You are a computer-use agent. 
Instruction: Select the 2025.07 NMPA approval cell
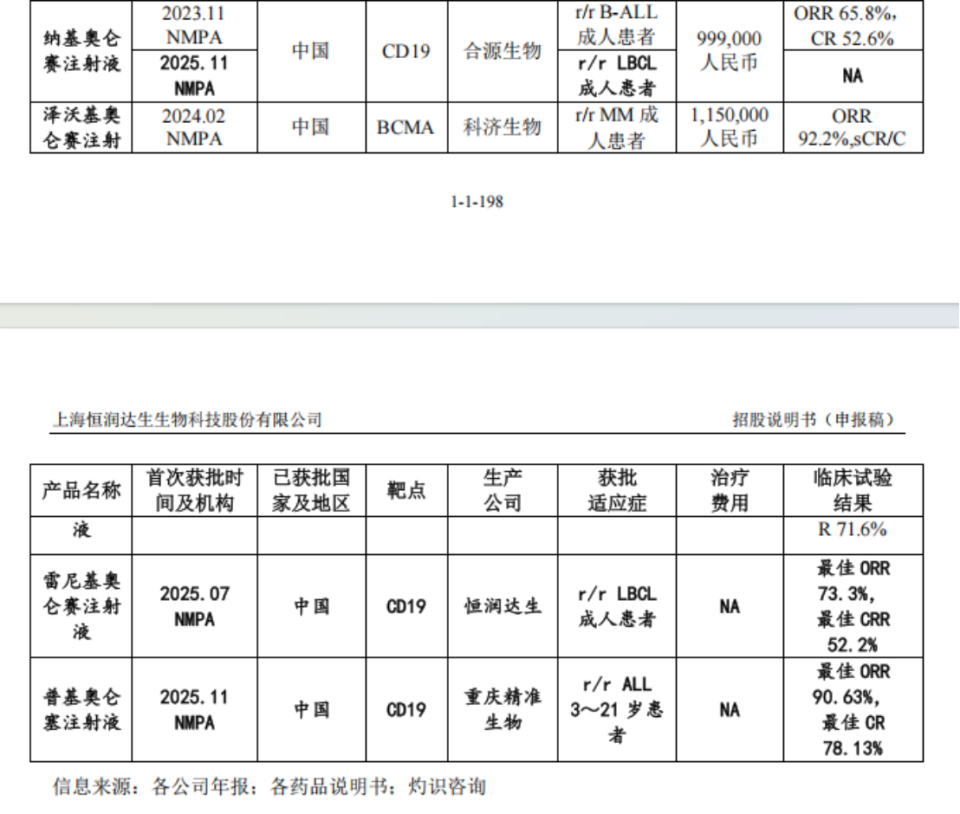[194, 607]
